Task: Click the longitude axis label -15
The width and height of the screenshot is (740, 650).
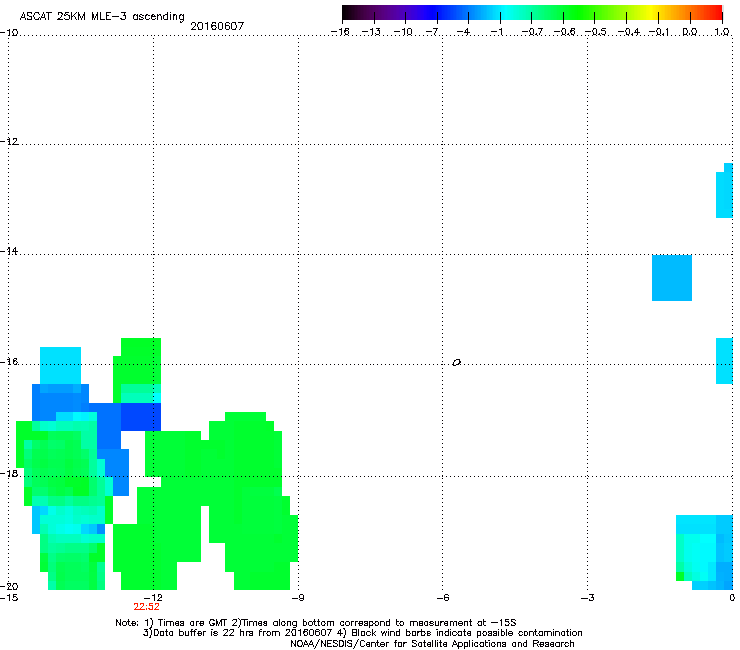Action: (x=9, y=598)
